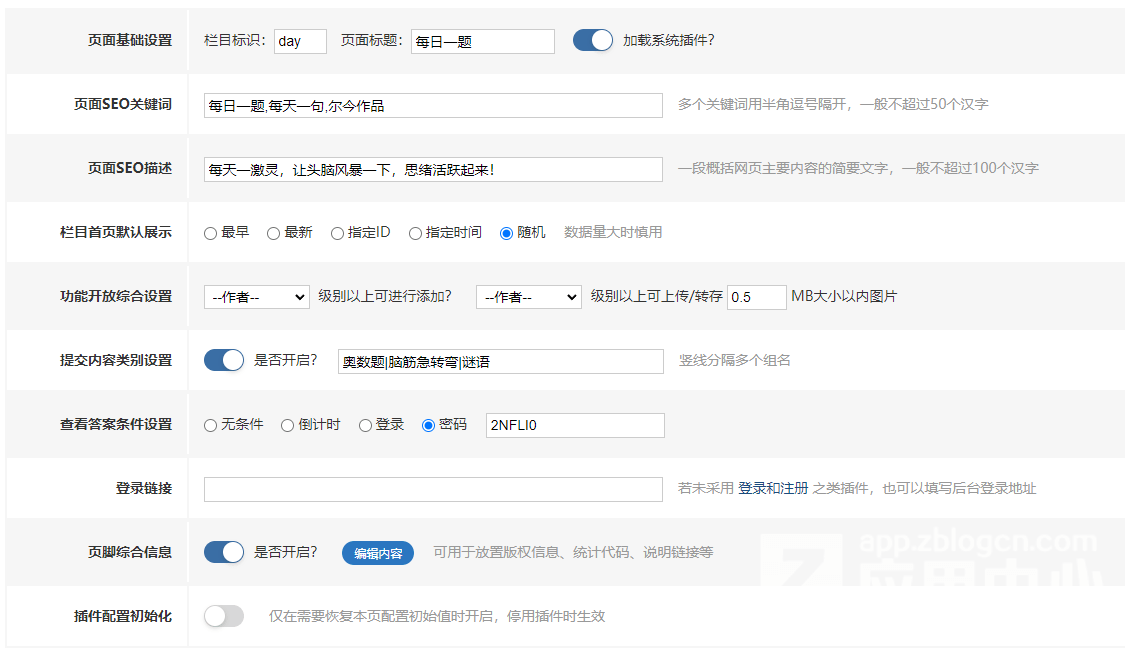This screenshot has width=1125, height=650.
Task: Toggle the 提交内容类别设置 是否开启 switch
Action: pos(224,360)
